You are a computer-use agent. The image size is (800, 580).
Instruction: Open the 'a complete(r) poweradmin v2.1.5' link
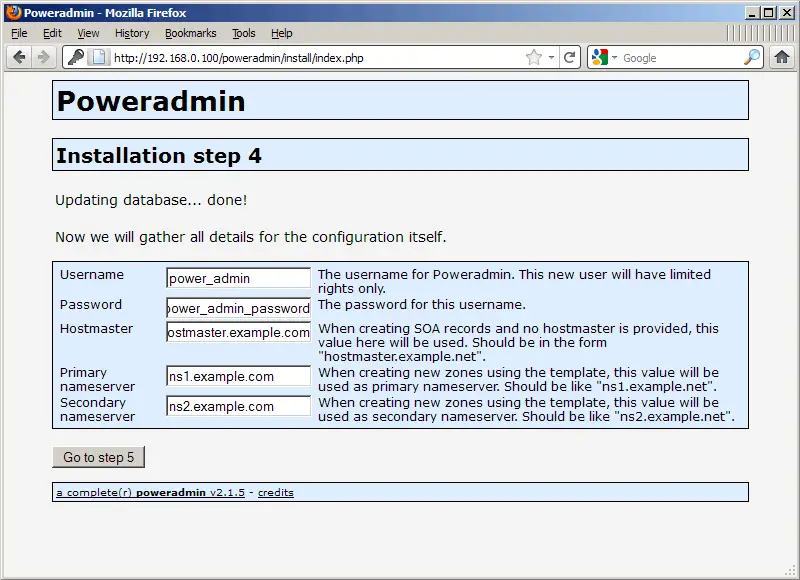tap(151, 492)
